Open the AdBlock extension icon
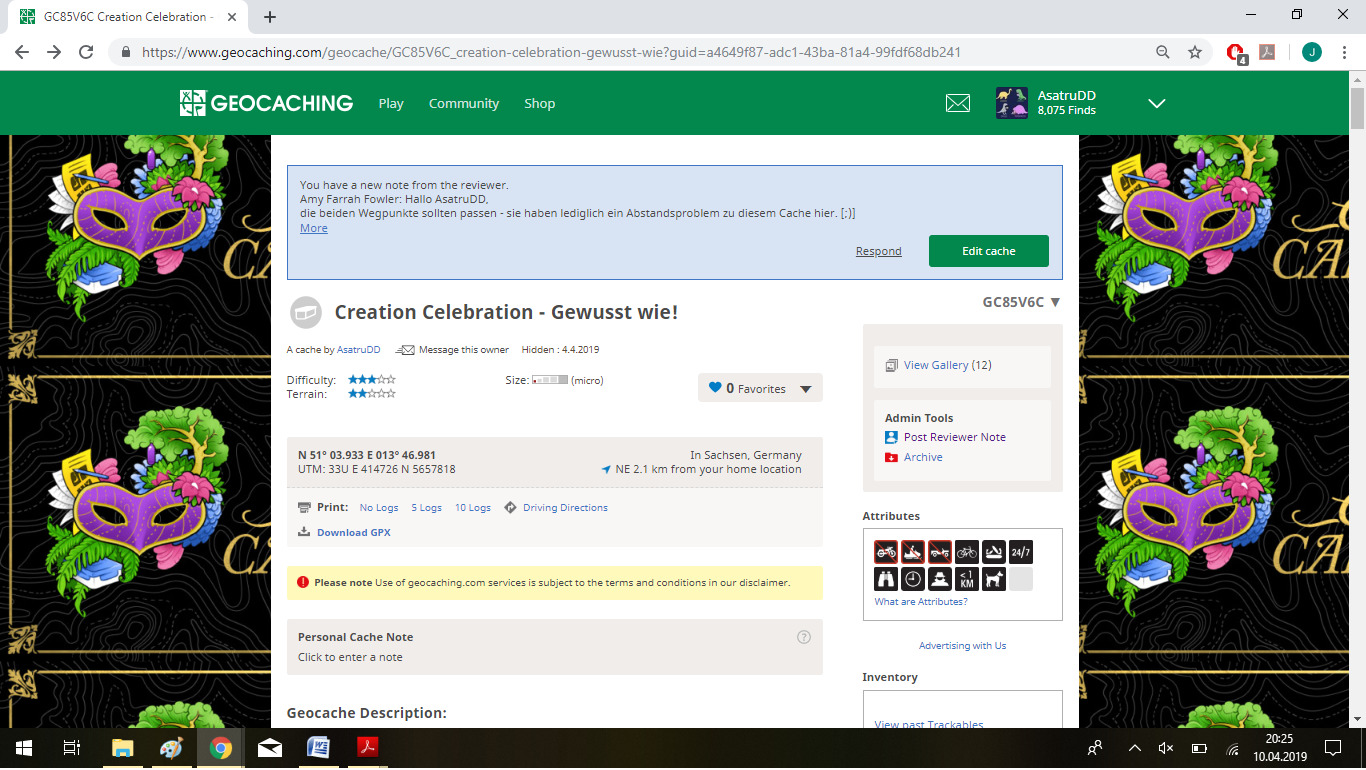The height and width of the screenshot is (770, 1366). [x=1237, y=53]
